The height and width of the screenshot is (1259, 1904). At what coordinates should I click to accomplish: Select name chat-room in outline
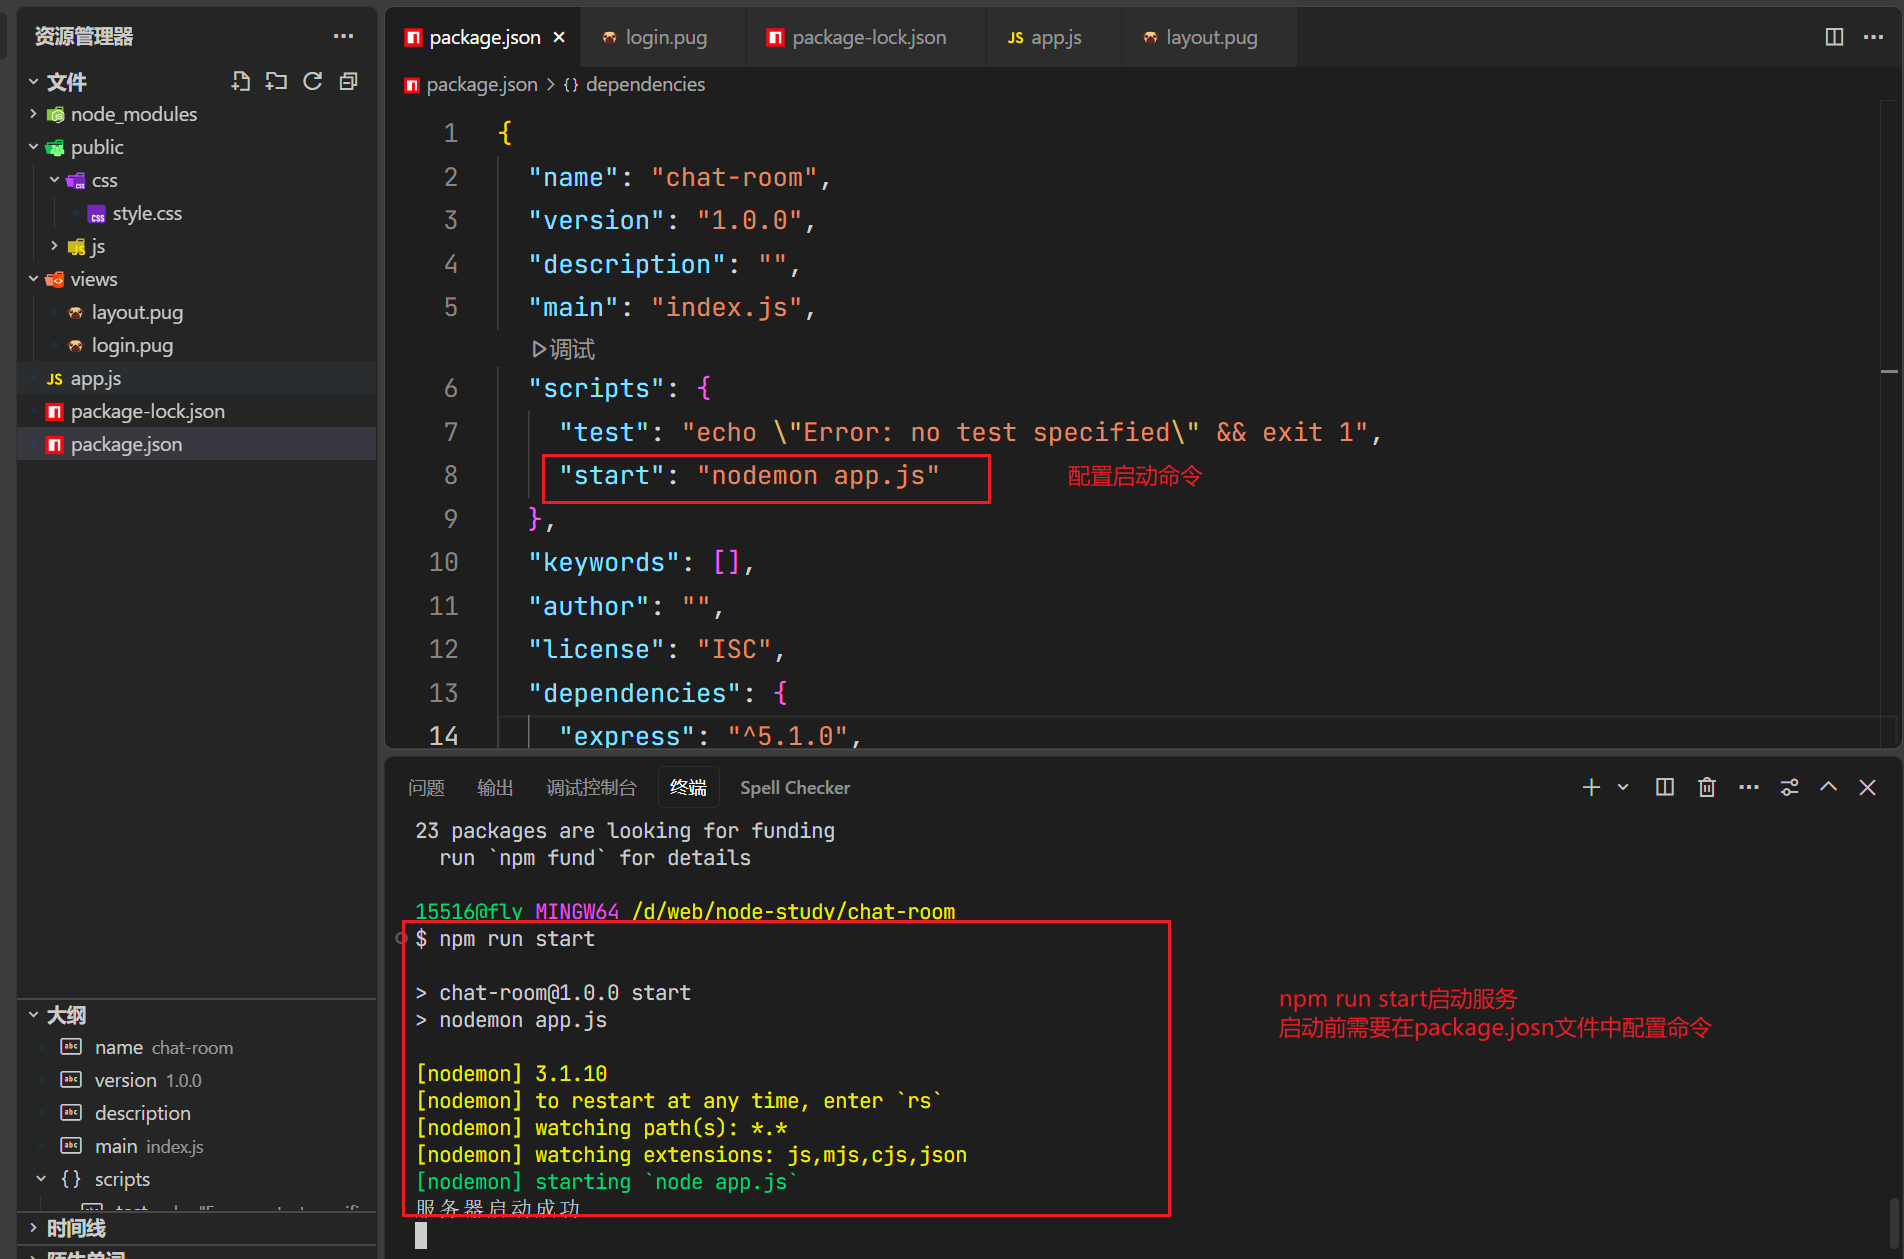pyautogui.click(x=196, y=1047)
